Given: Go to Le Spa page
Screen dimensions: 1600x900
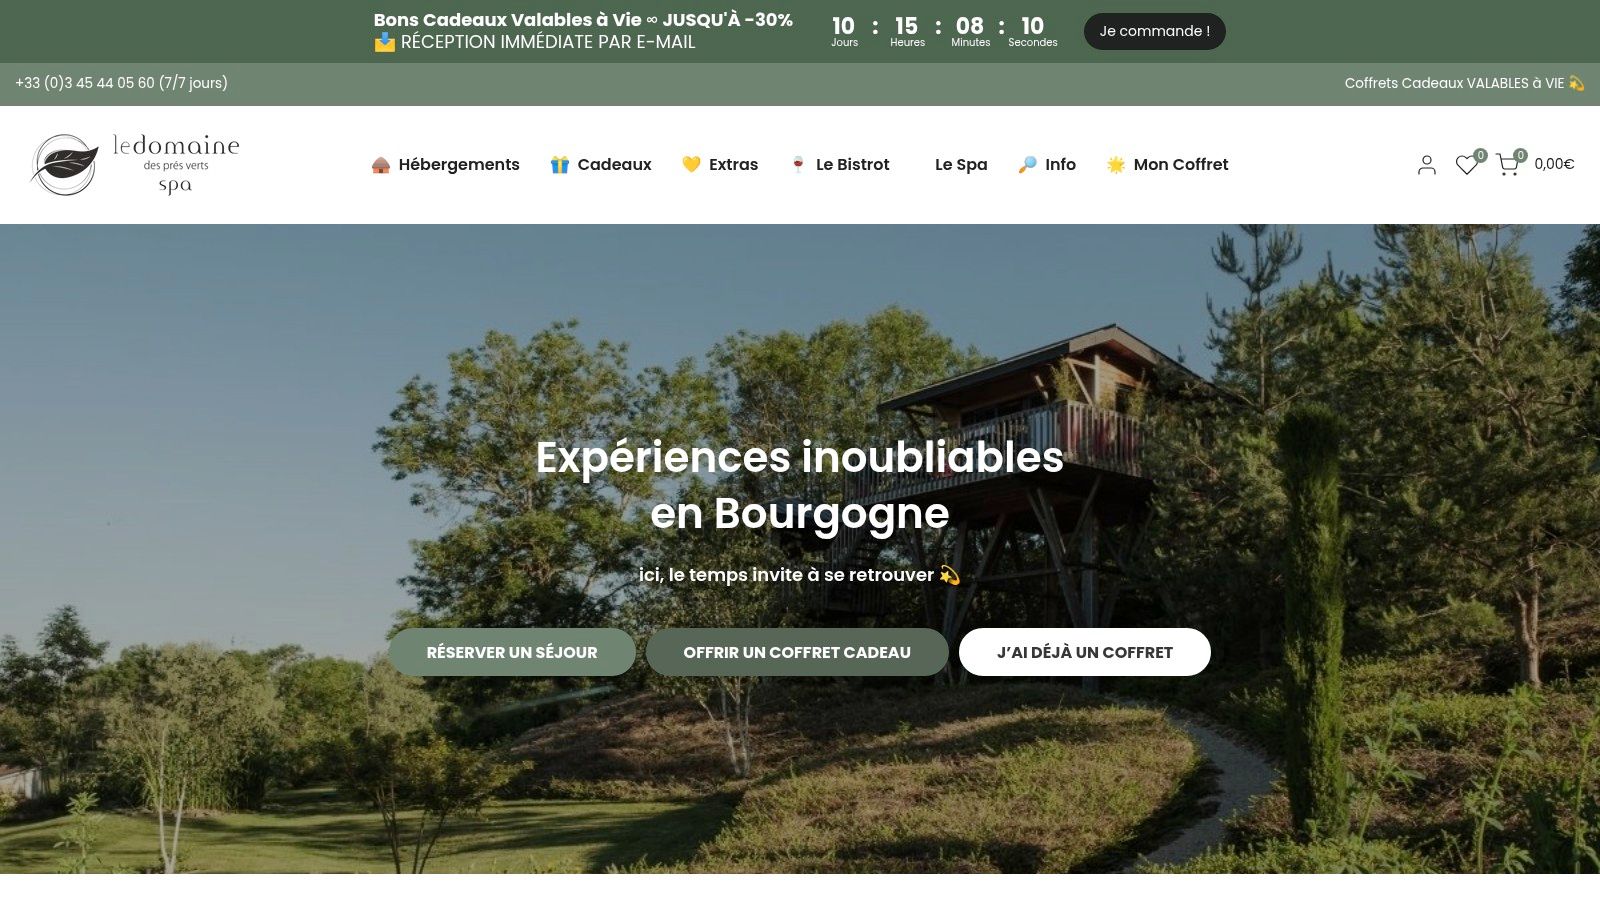Looking at the screenshot, I should [961, 165].
